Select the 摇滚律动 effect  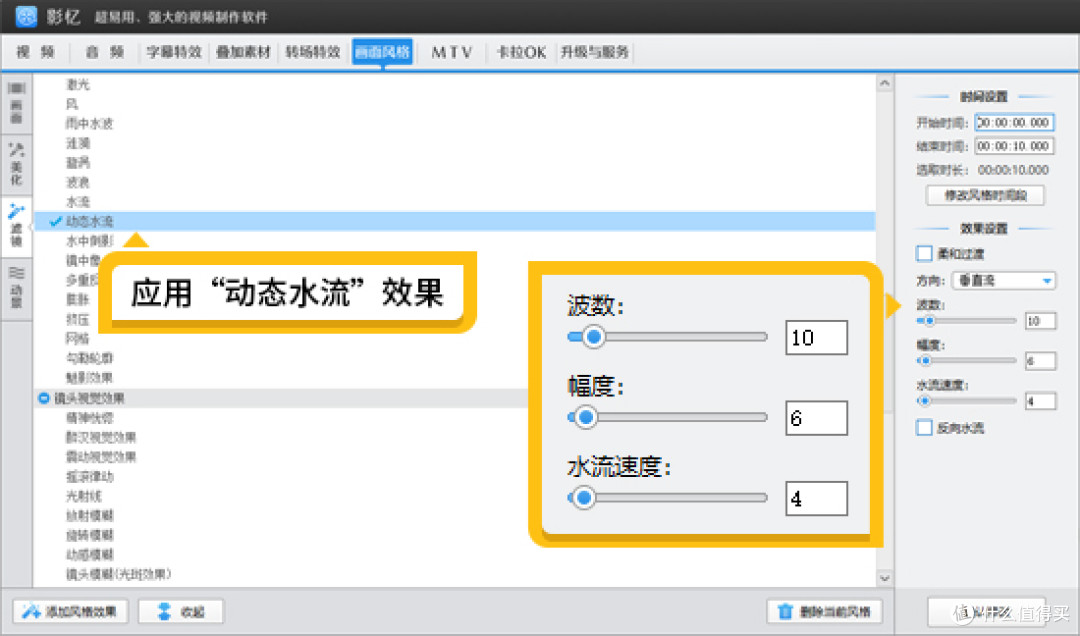(90, 477)
